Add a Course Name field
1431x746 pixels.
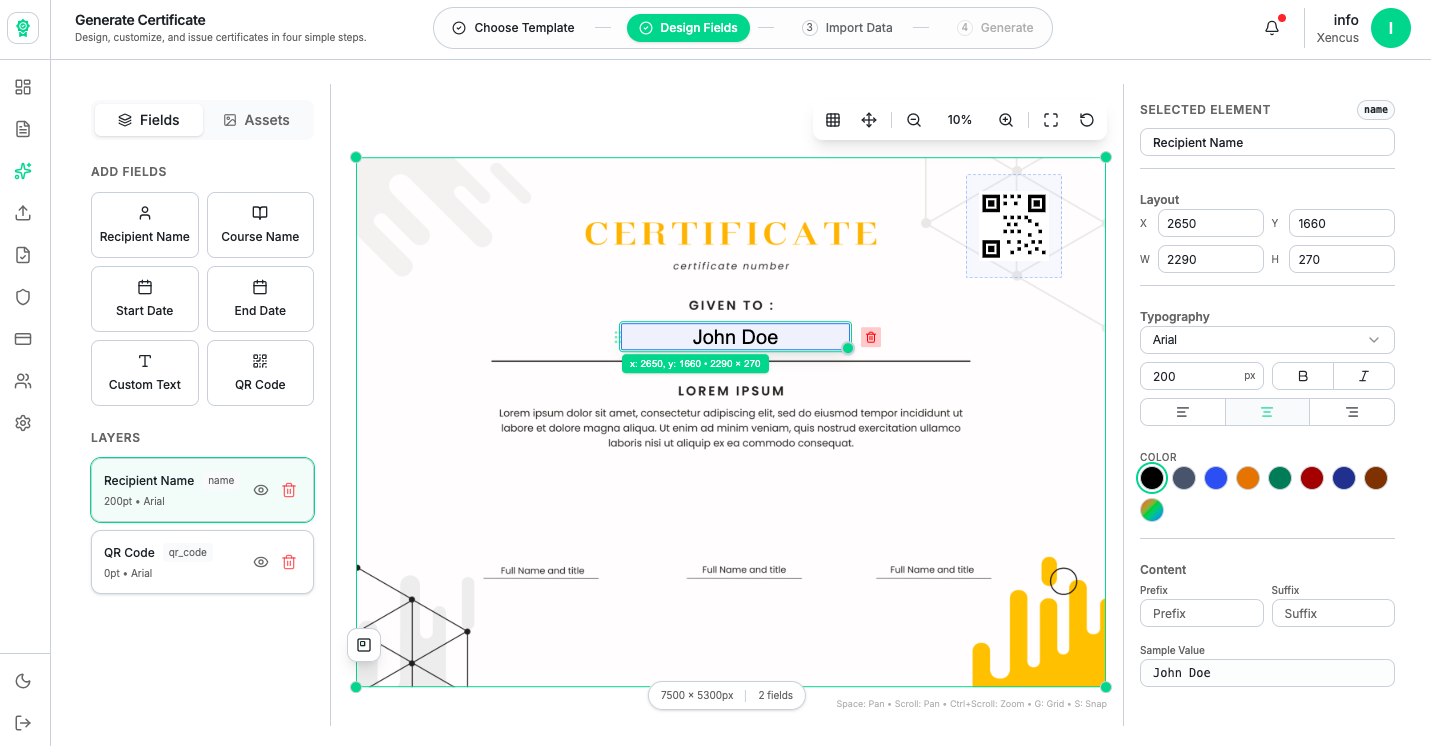point(260,225)
